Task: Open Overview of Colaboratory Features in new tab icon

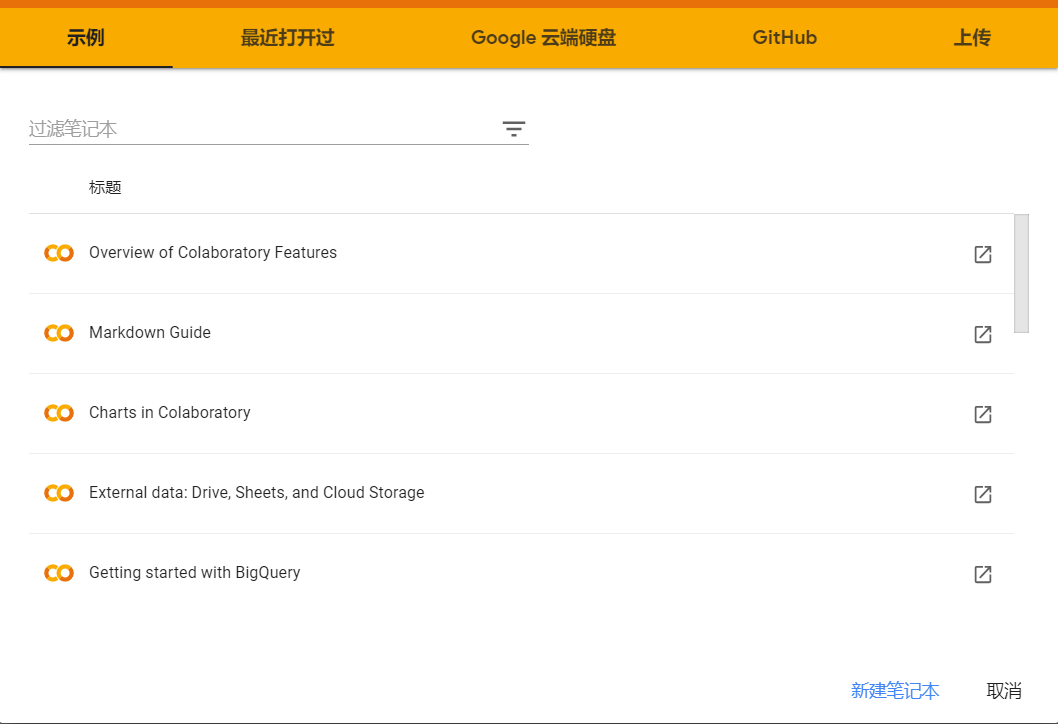Action: coord(983,254)
